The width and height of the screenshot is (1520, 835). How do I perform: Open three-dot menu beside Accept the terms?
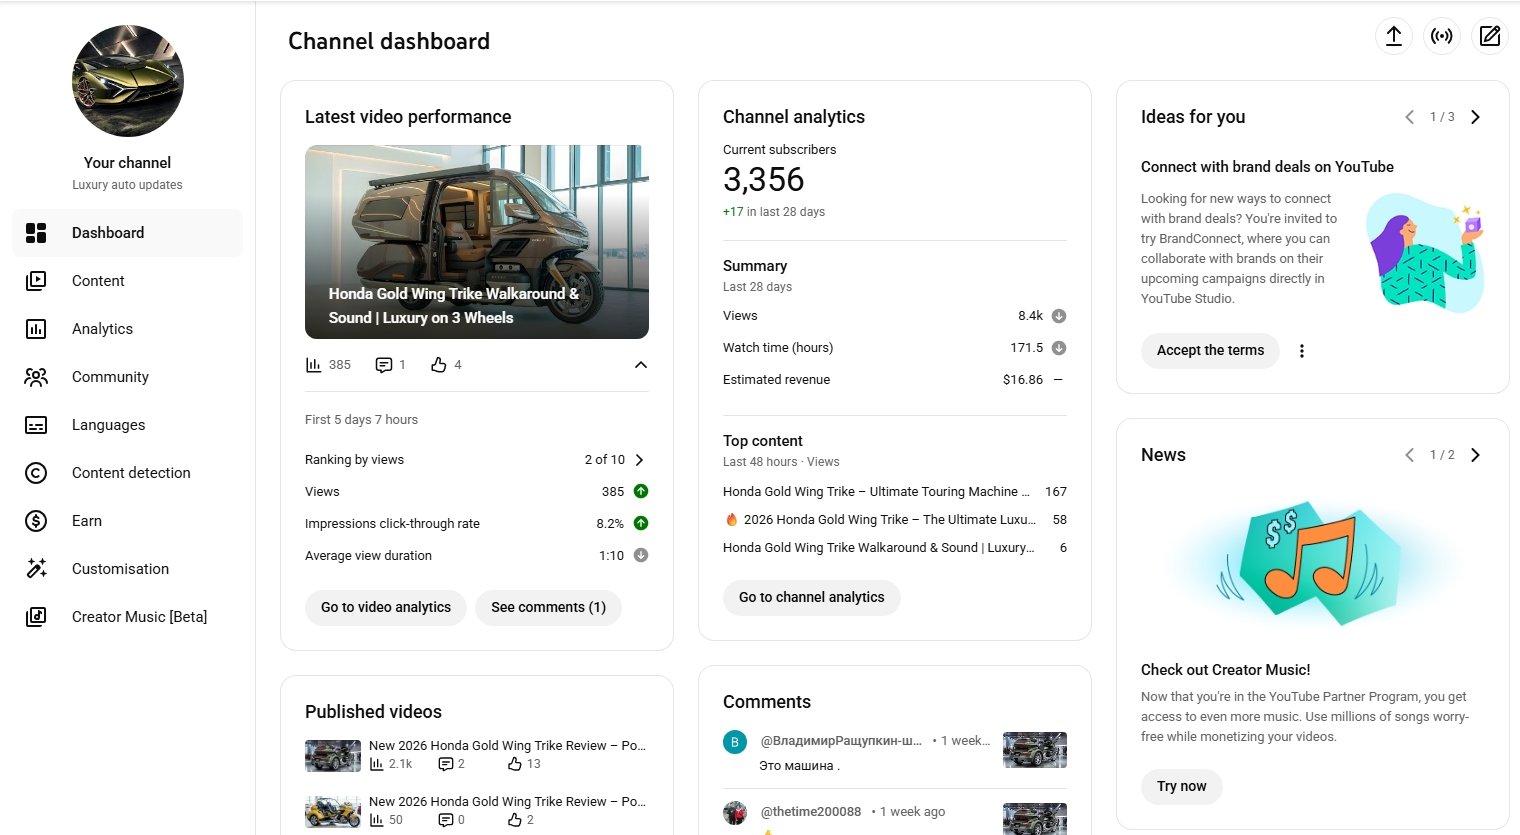(x=1301, y=351)
